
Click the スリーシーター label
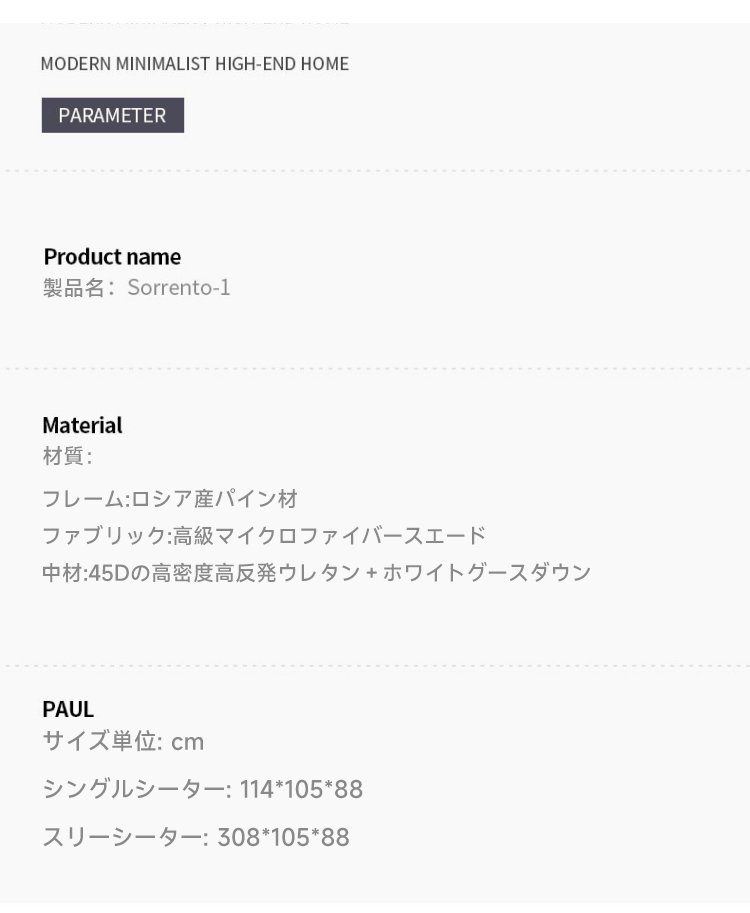(125, 838)
